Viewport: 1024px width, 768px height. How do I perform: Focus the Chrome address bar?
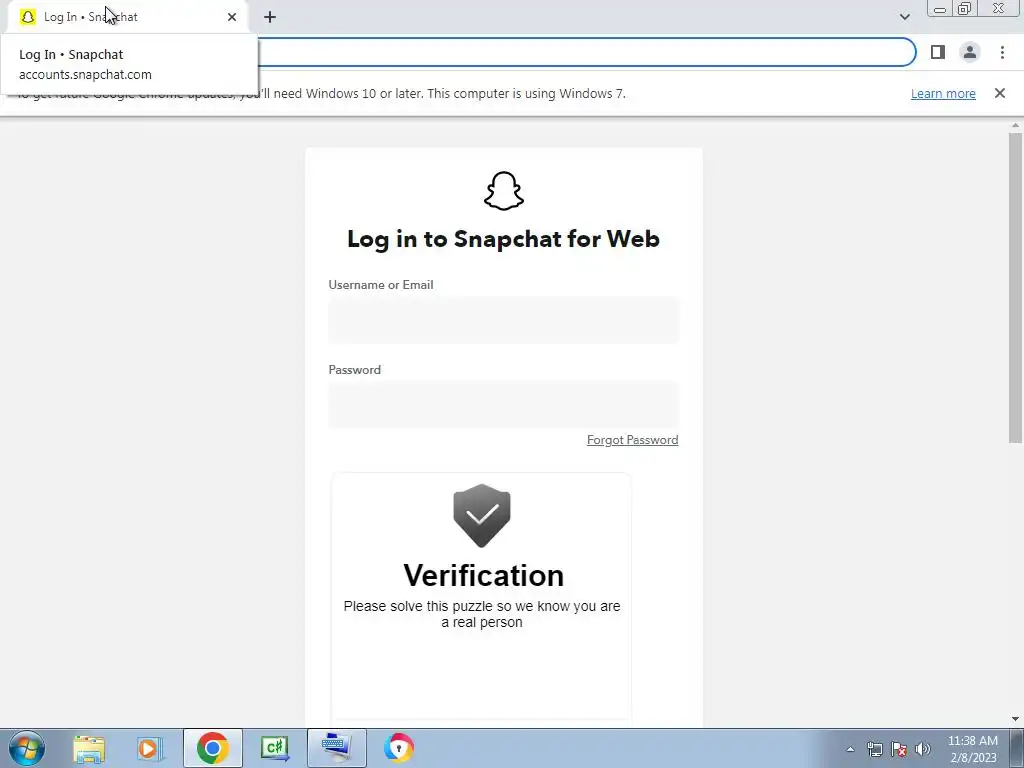point(586,52)
